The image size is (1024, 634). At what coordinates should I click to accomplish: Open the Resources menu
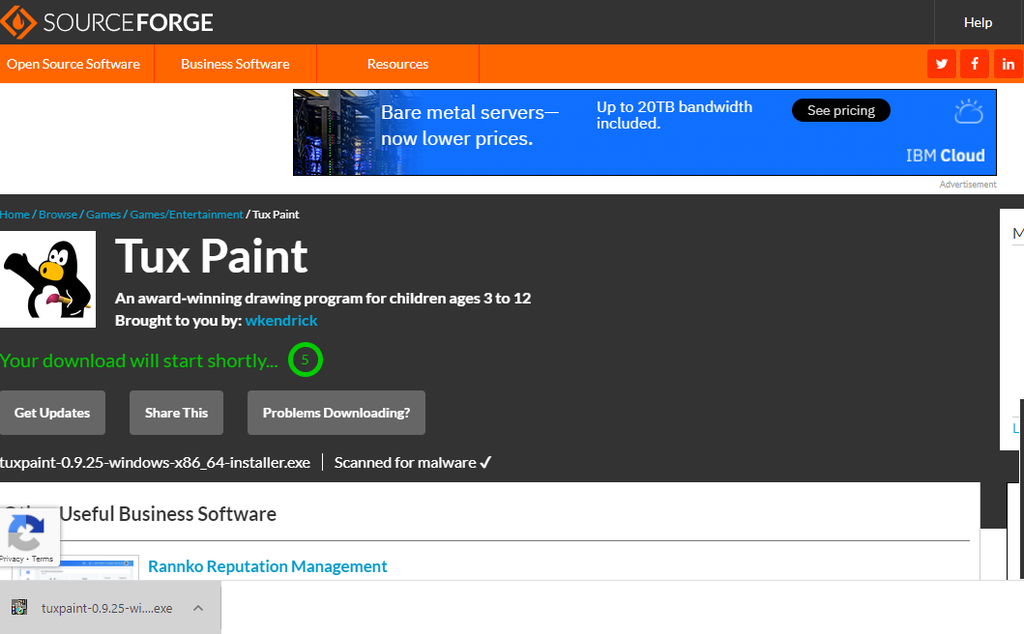tap(398, 64)
